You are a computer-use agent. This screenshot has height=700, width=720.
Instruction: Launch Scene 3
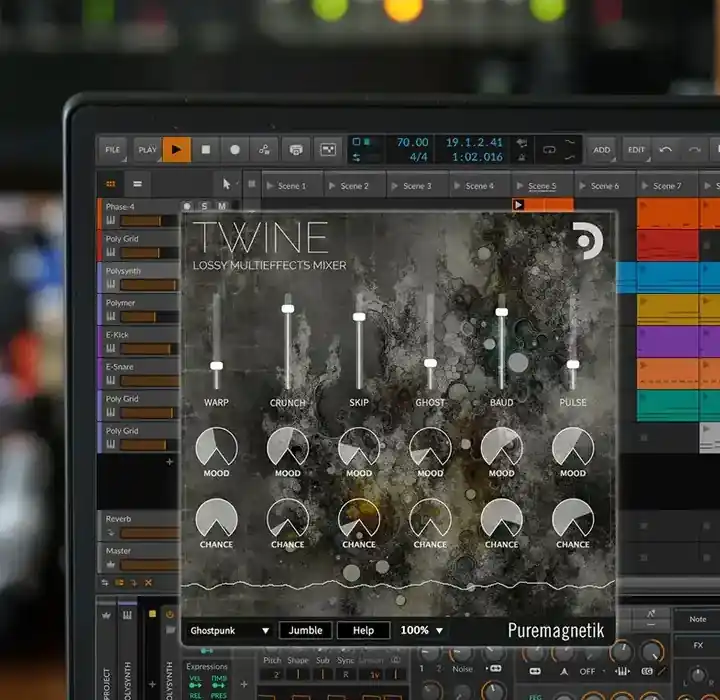[417, 186]
